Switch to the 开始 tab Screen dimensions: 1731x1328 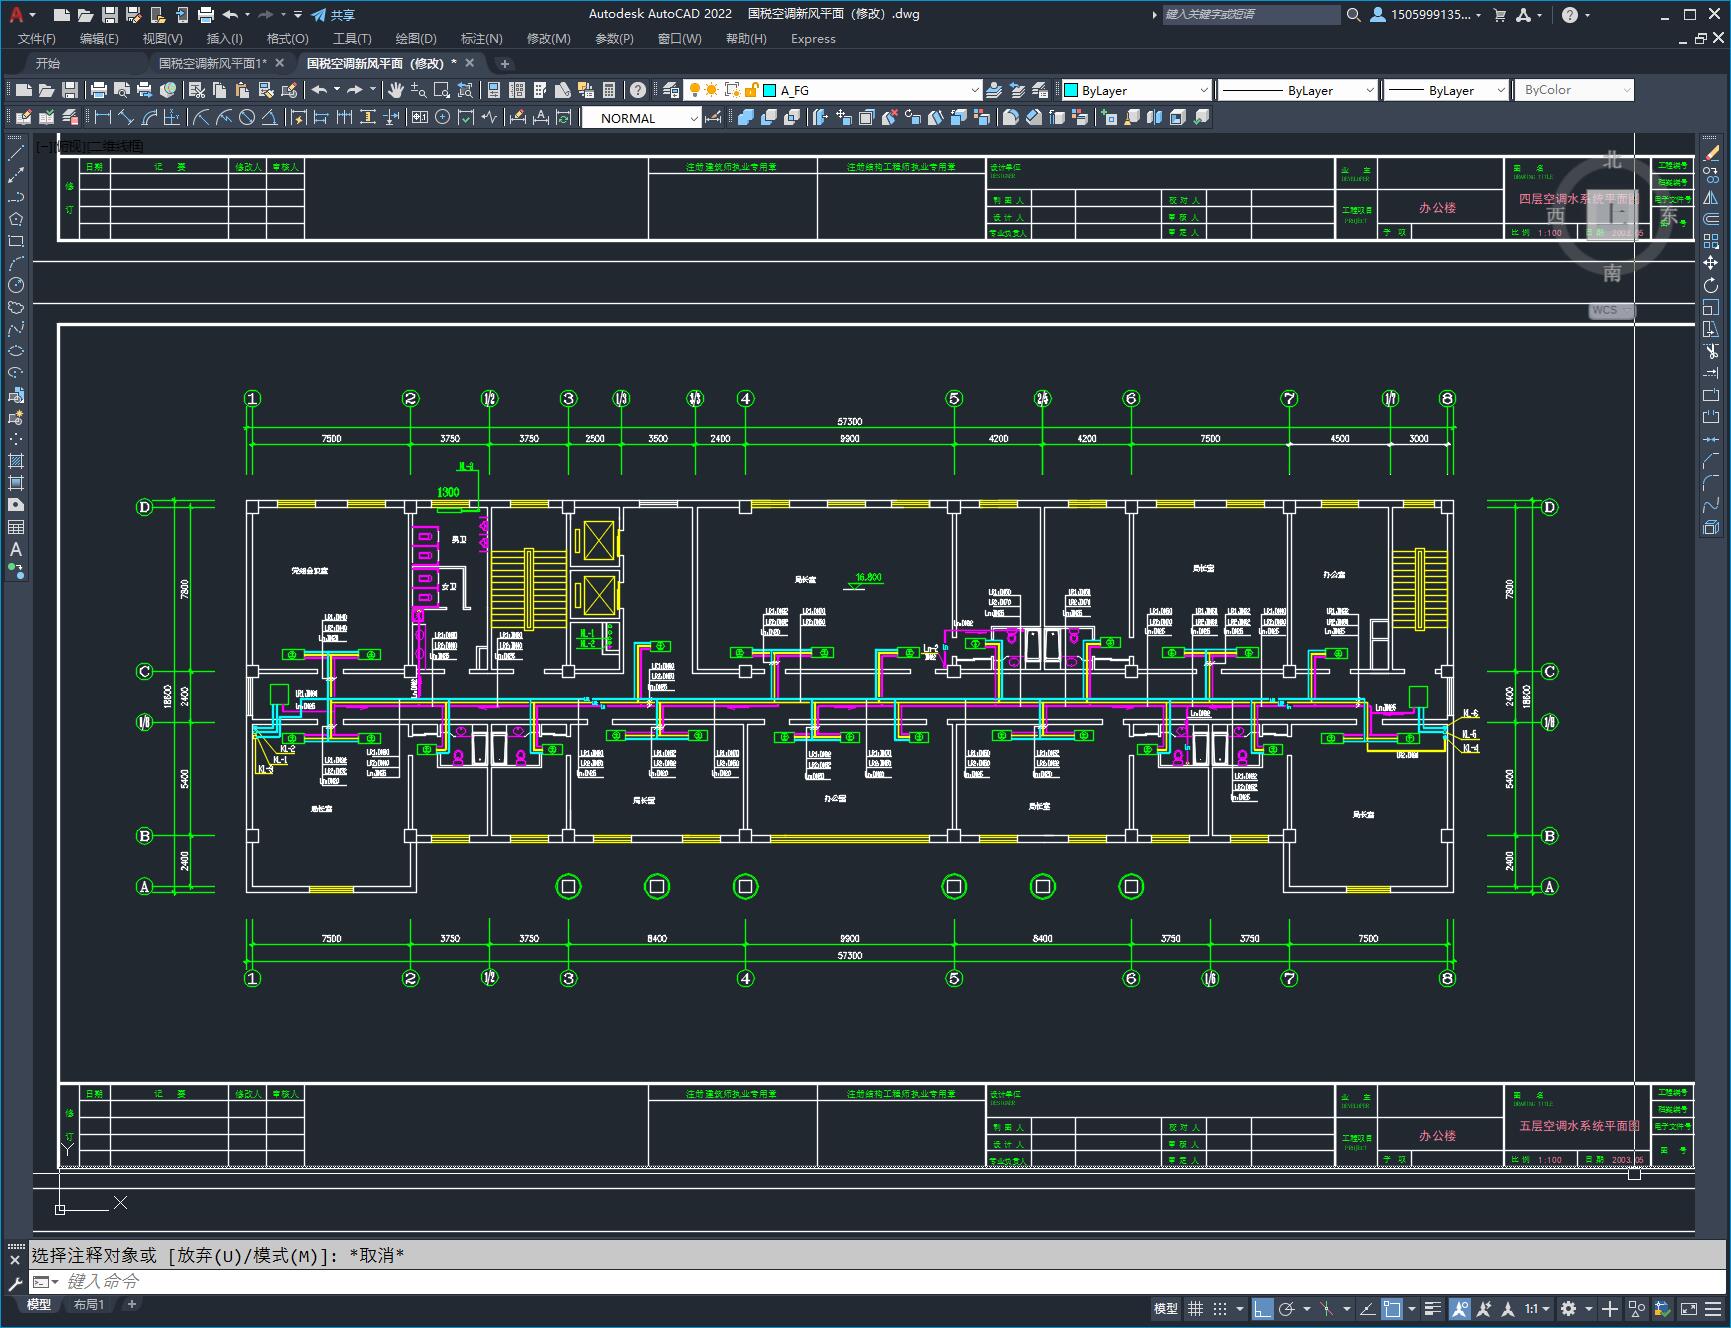(48, 63)
